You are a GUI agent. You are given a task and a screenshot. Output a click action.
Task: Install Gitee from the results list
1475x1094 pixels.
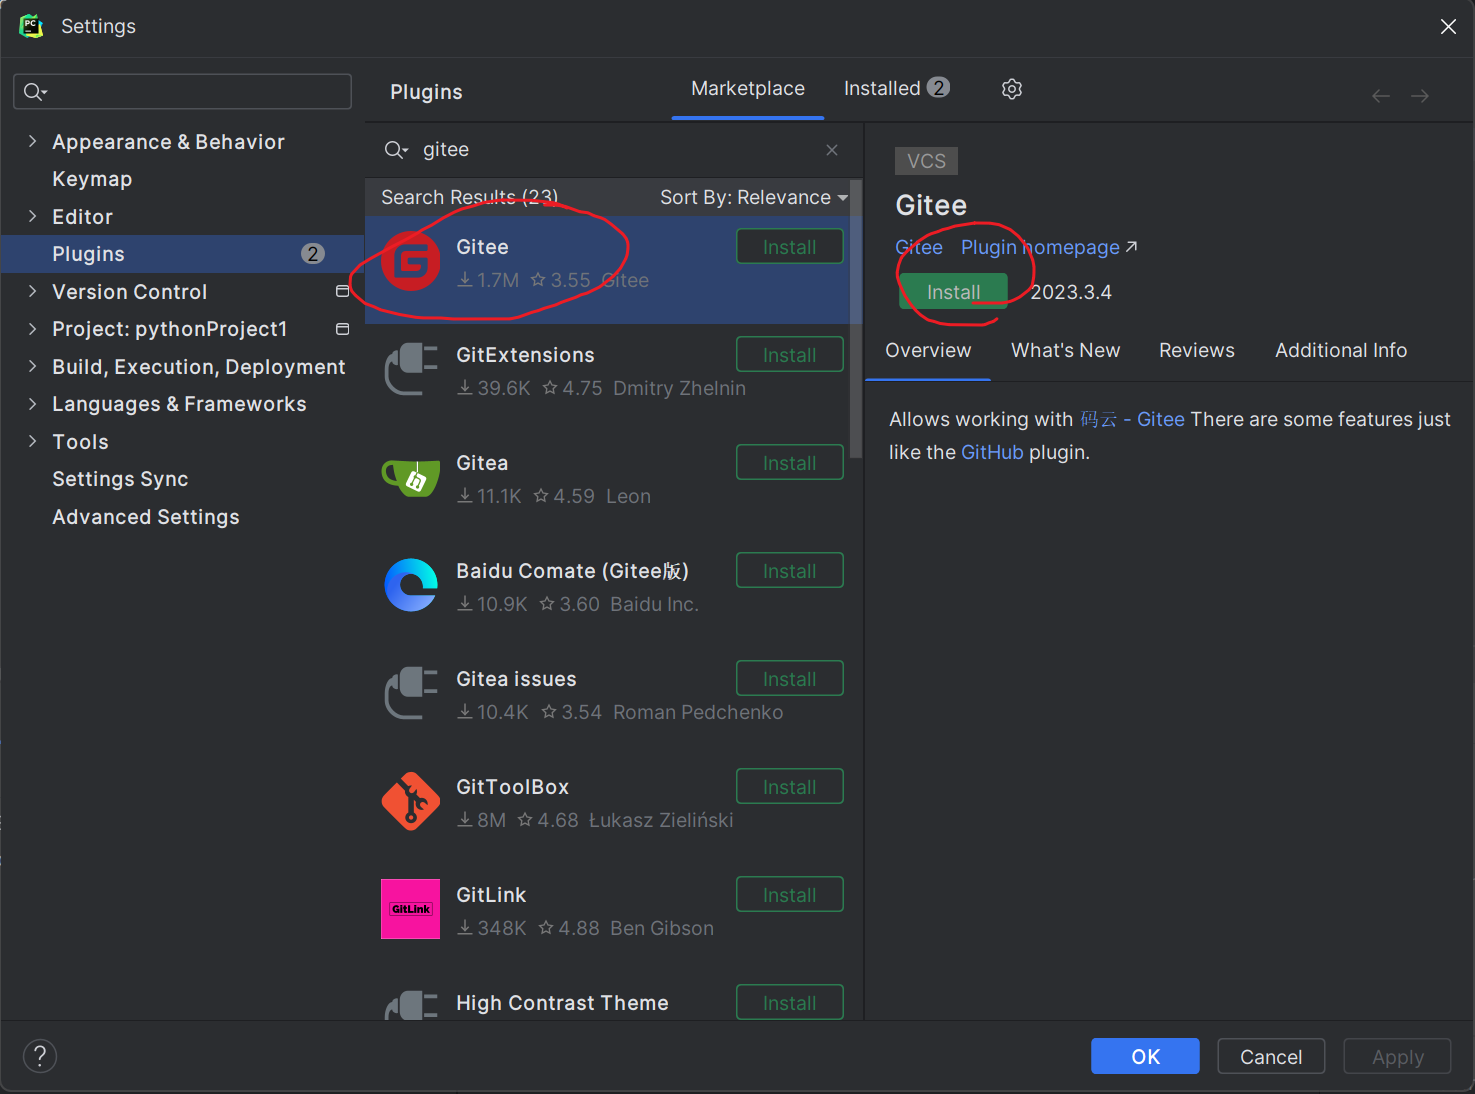(x=790, y=247)
